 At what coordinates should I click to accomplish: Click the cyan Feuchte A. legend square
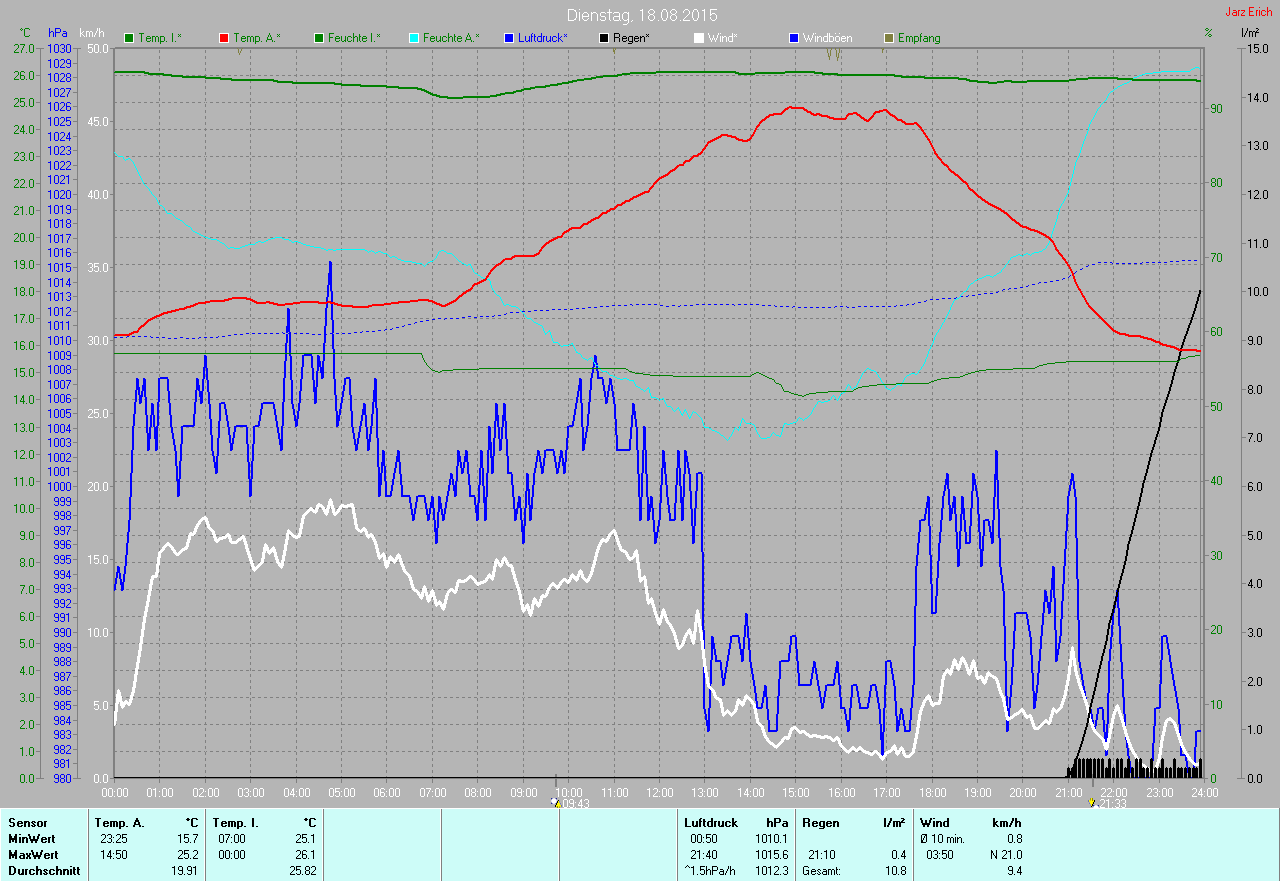point(414,38)
